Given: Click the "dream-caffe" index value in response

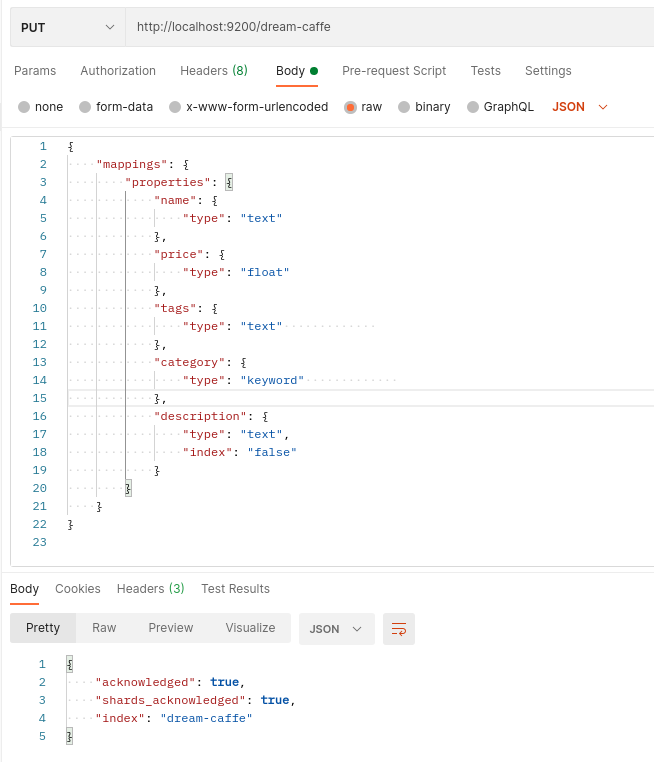Looking at the screenshot, I should point(206,719).
